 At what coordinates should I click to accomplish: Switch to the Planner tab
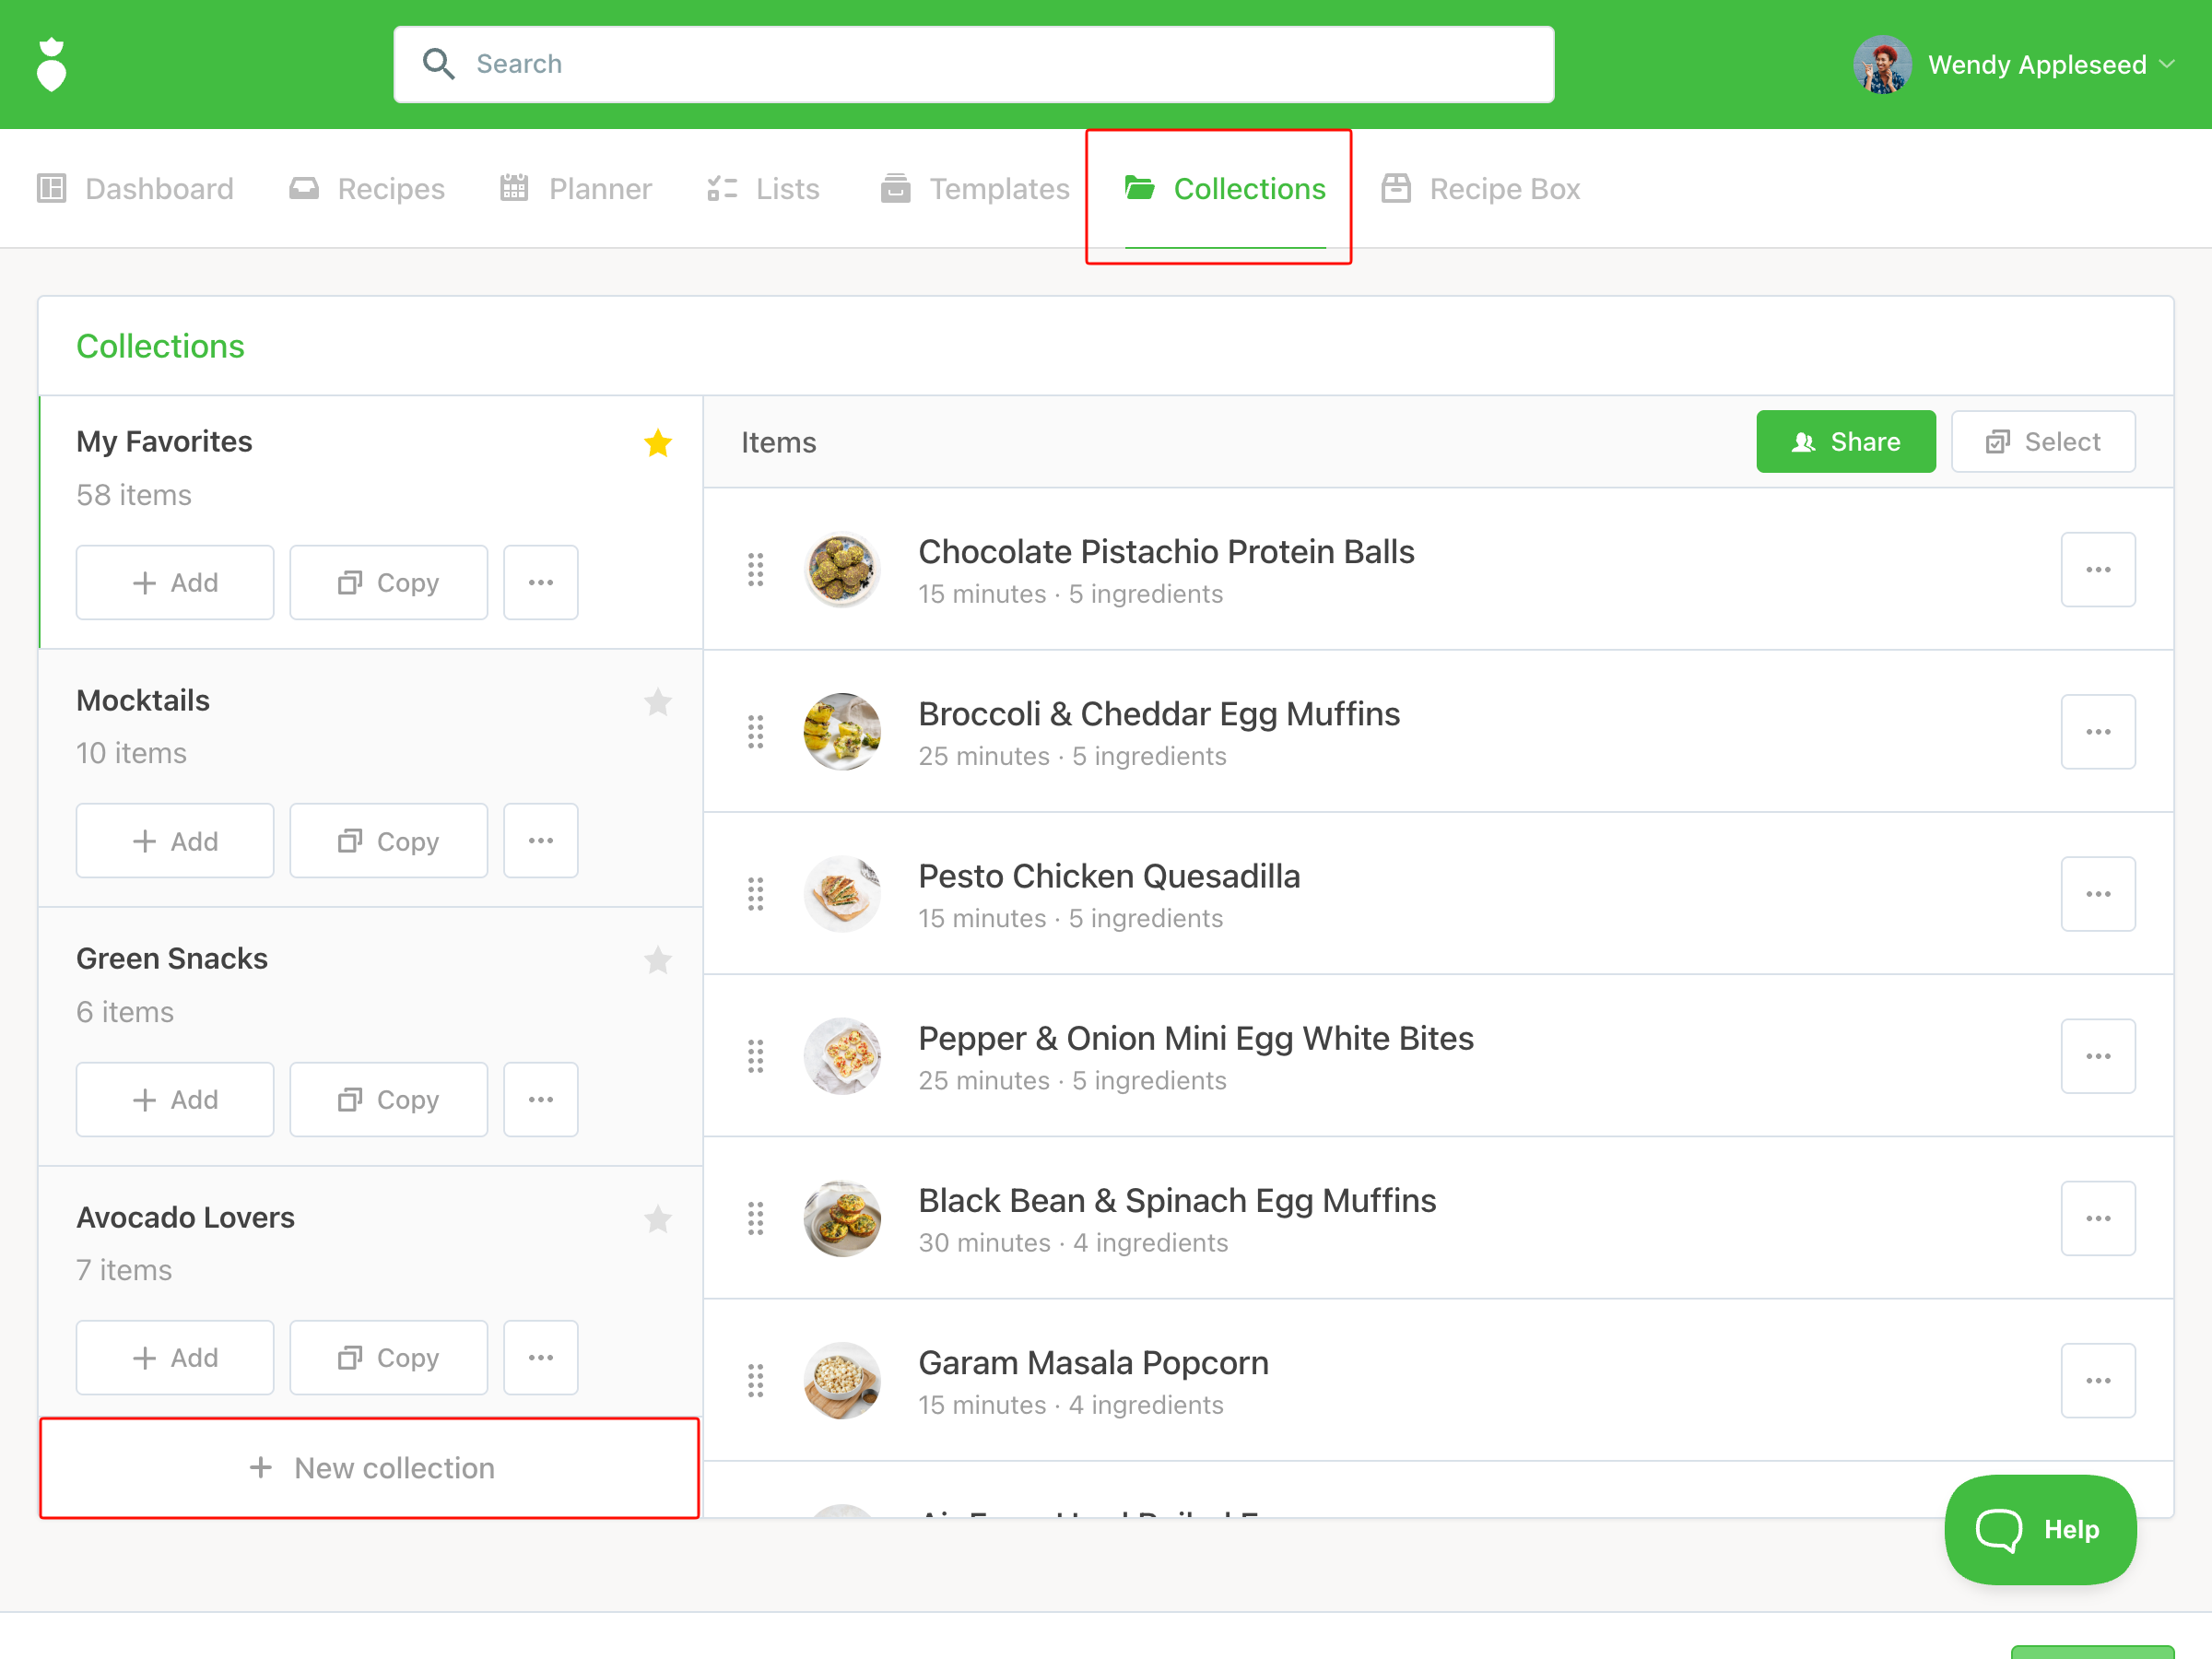click(x=576, y=189)
